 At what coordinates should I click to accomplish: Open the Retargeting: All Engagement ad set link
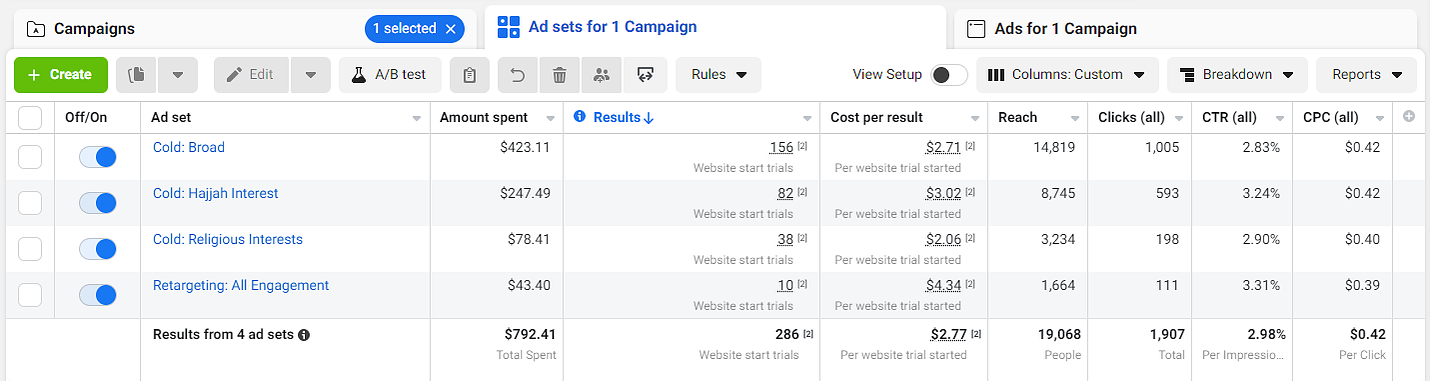point(241,285)
